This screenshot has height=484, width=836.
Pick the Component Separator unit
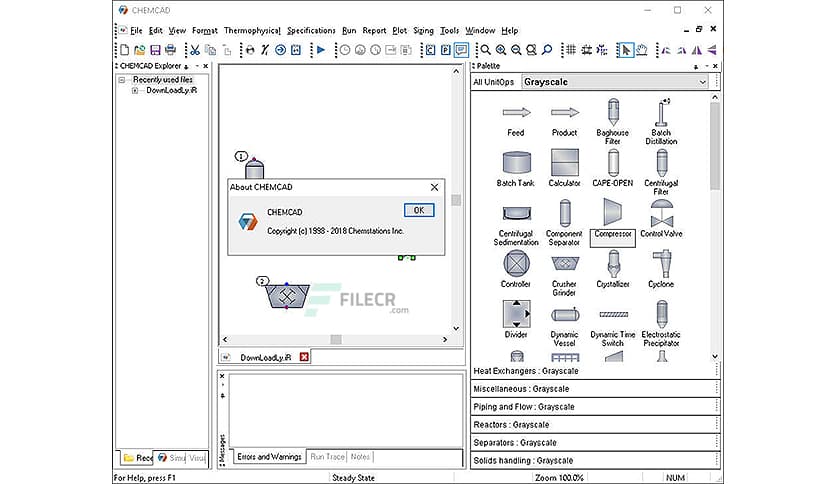(x=565, y=222)
